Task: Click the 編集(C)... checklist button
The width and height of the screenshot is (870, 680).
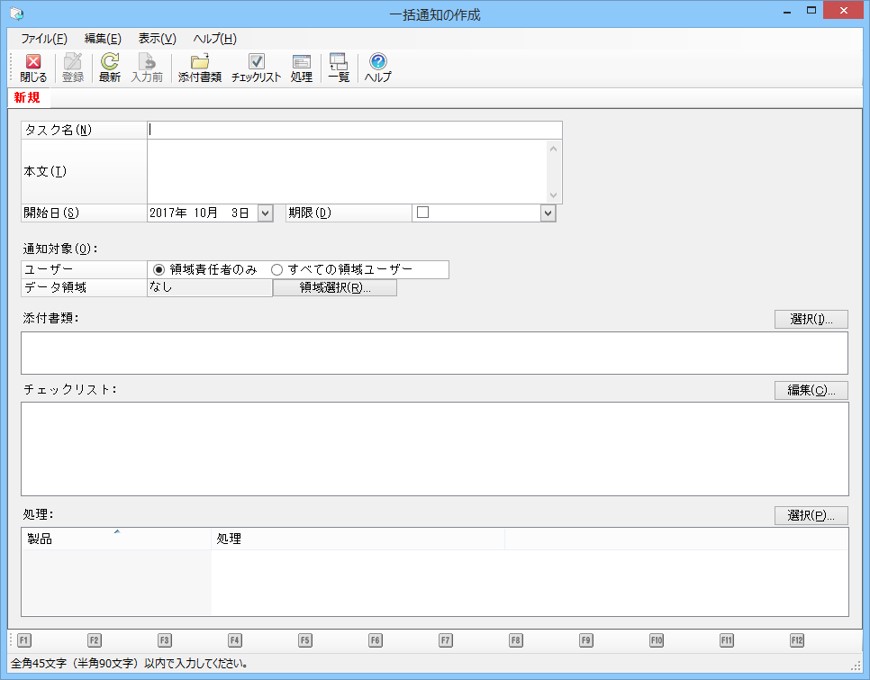Action: click(x=811, y=390)
